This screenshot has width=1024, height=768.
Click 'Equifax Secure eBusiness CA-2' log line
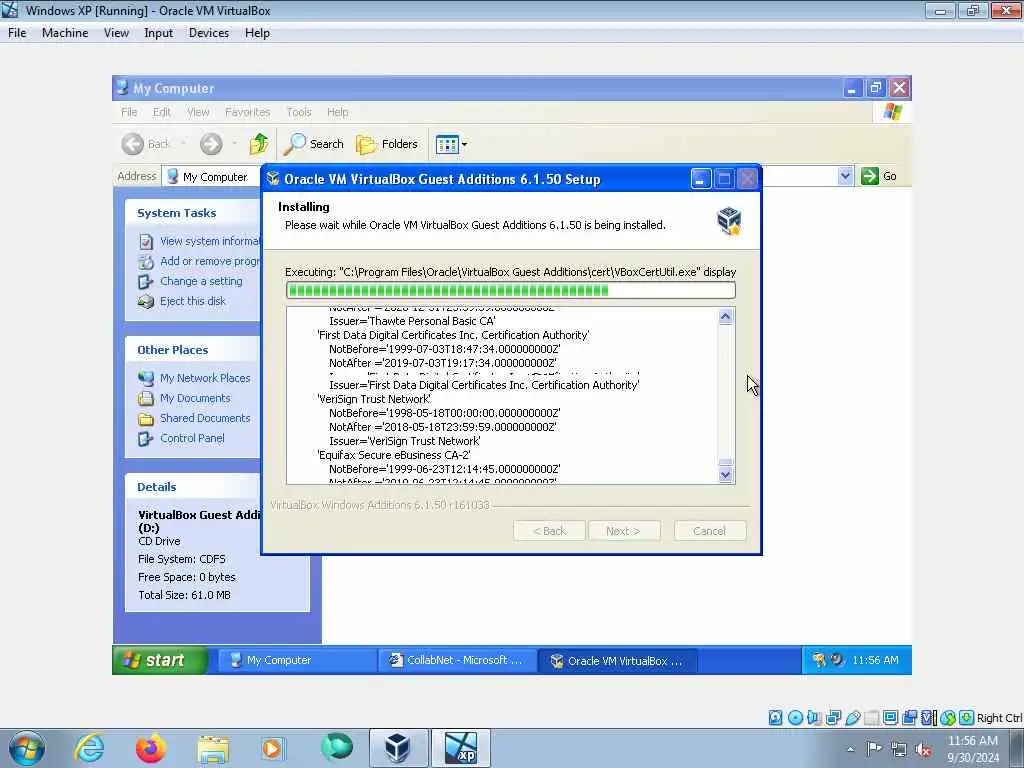[x=393, y=455]
